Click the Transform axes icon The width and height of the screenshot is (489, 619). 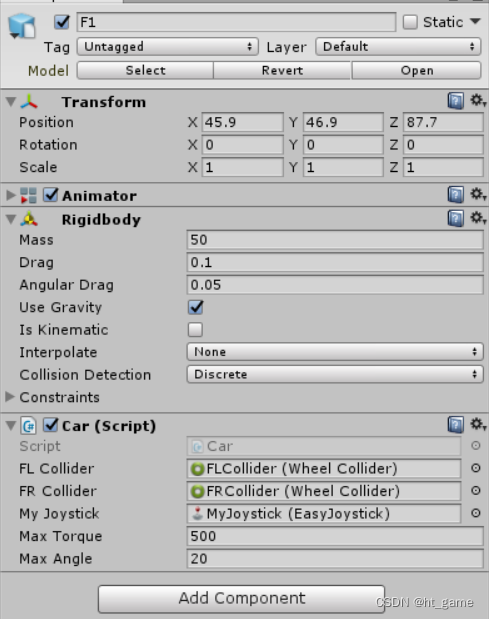[29, 102]
